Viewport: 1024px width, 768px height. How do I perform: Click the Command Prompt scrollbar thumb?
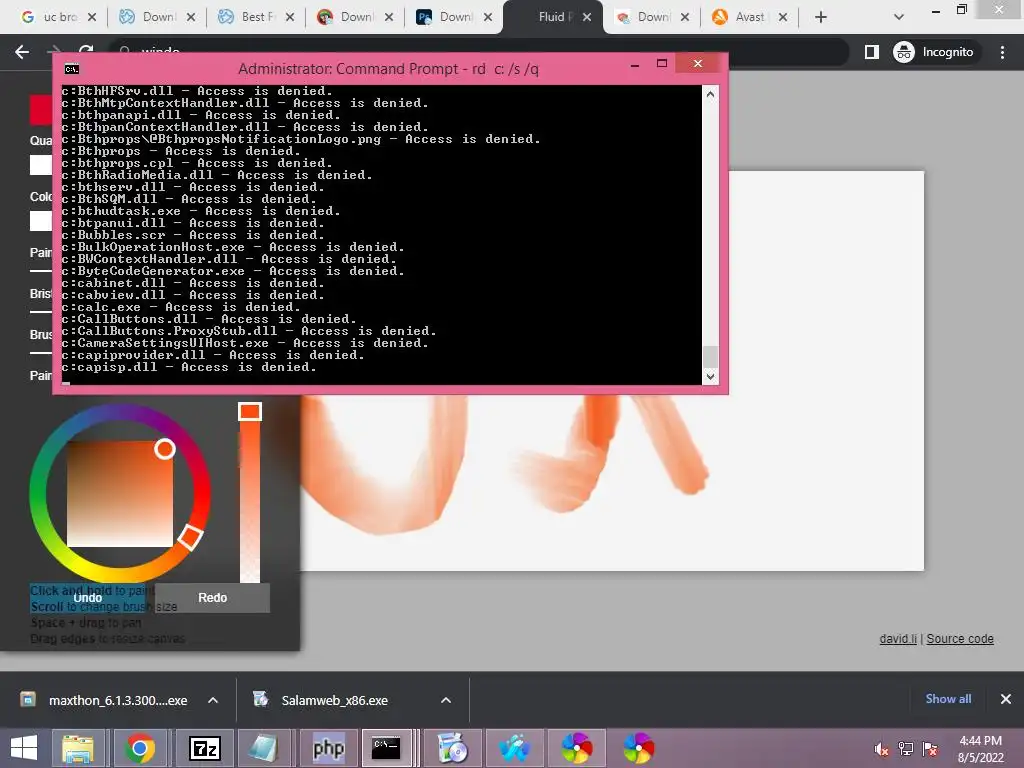[x=710, y=357]
